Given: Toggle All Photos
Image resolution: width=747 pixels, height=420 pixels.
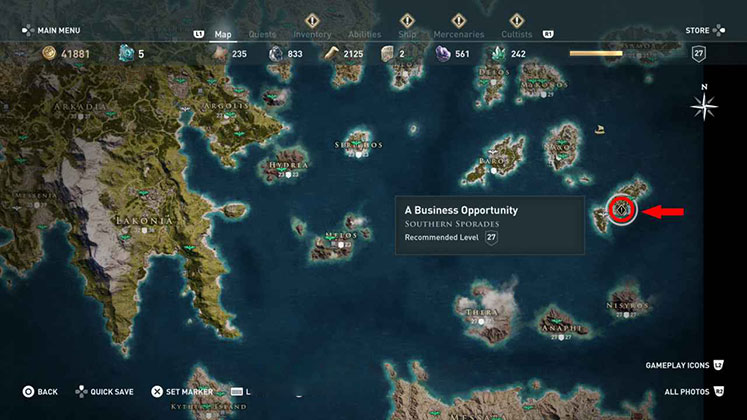Looking at the screenshot, I should (x=694, y=391).
